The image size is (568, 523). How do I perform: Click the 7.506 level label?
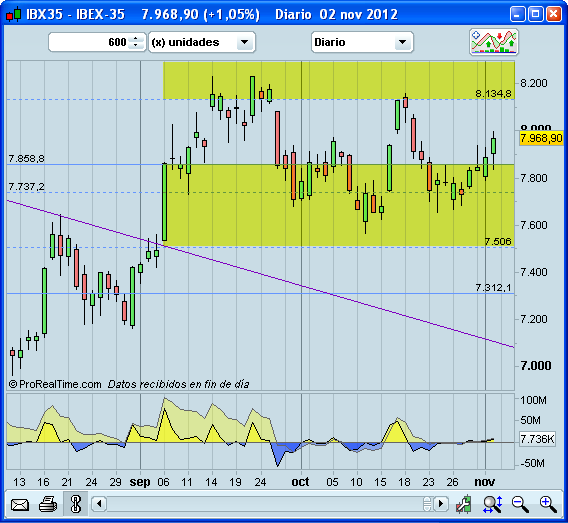[498, 241]
